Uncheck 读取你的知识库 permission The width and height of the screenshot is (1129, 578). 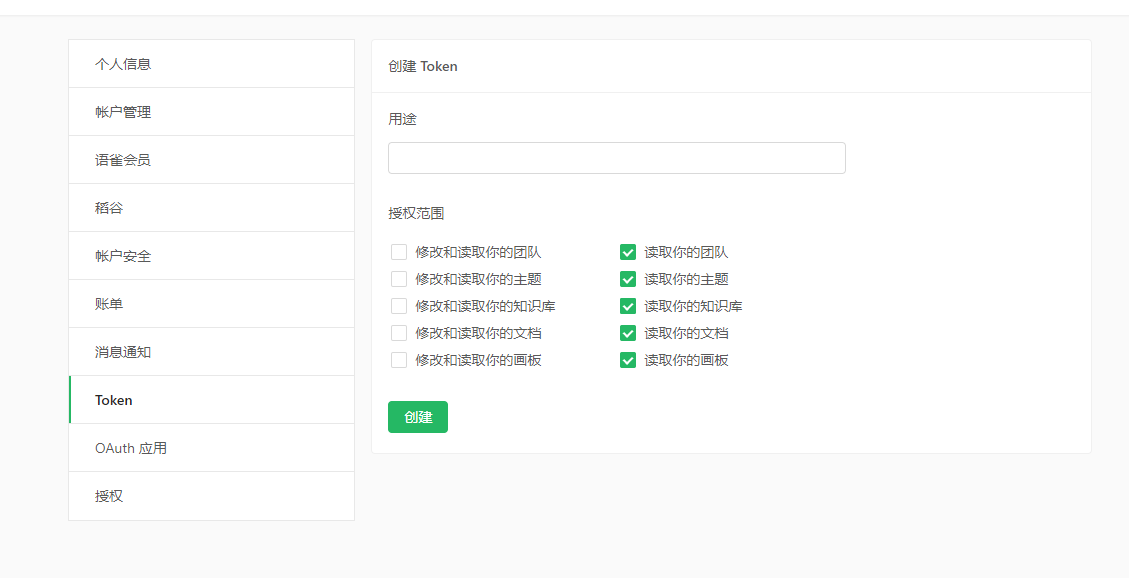pos(628,306)
